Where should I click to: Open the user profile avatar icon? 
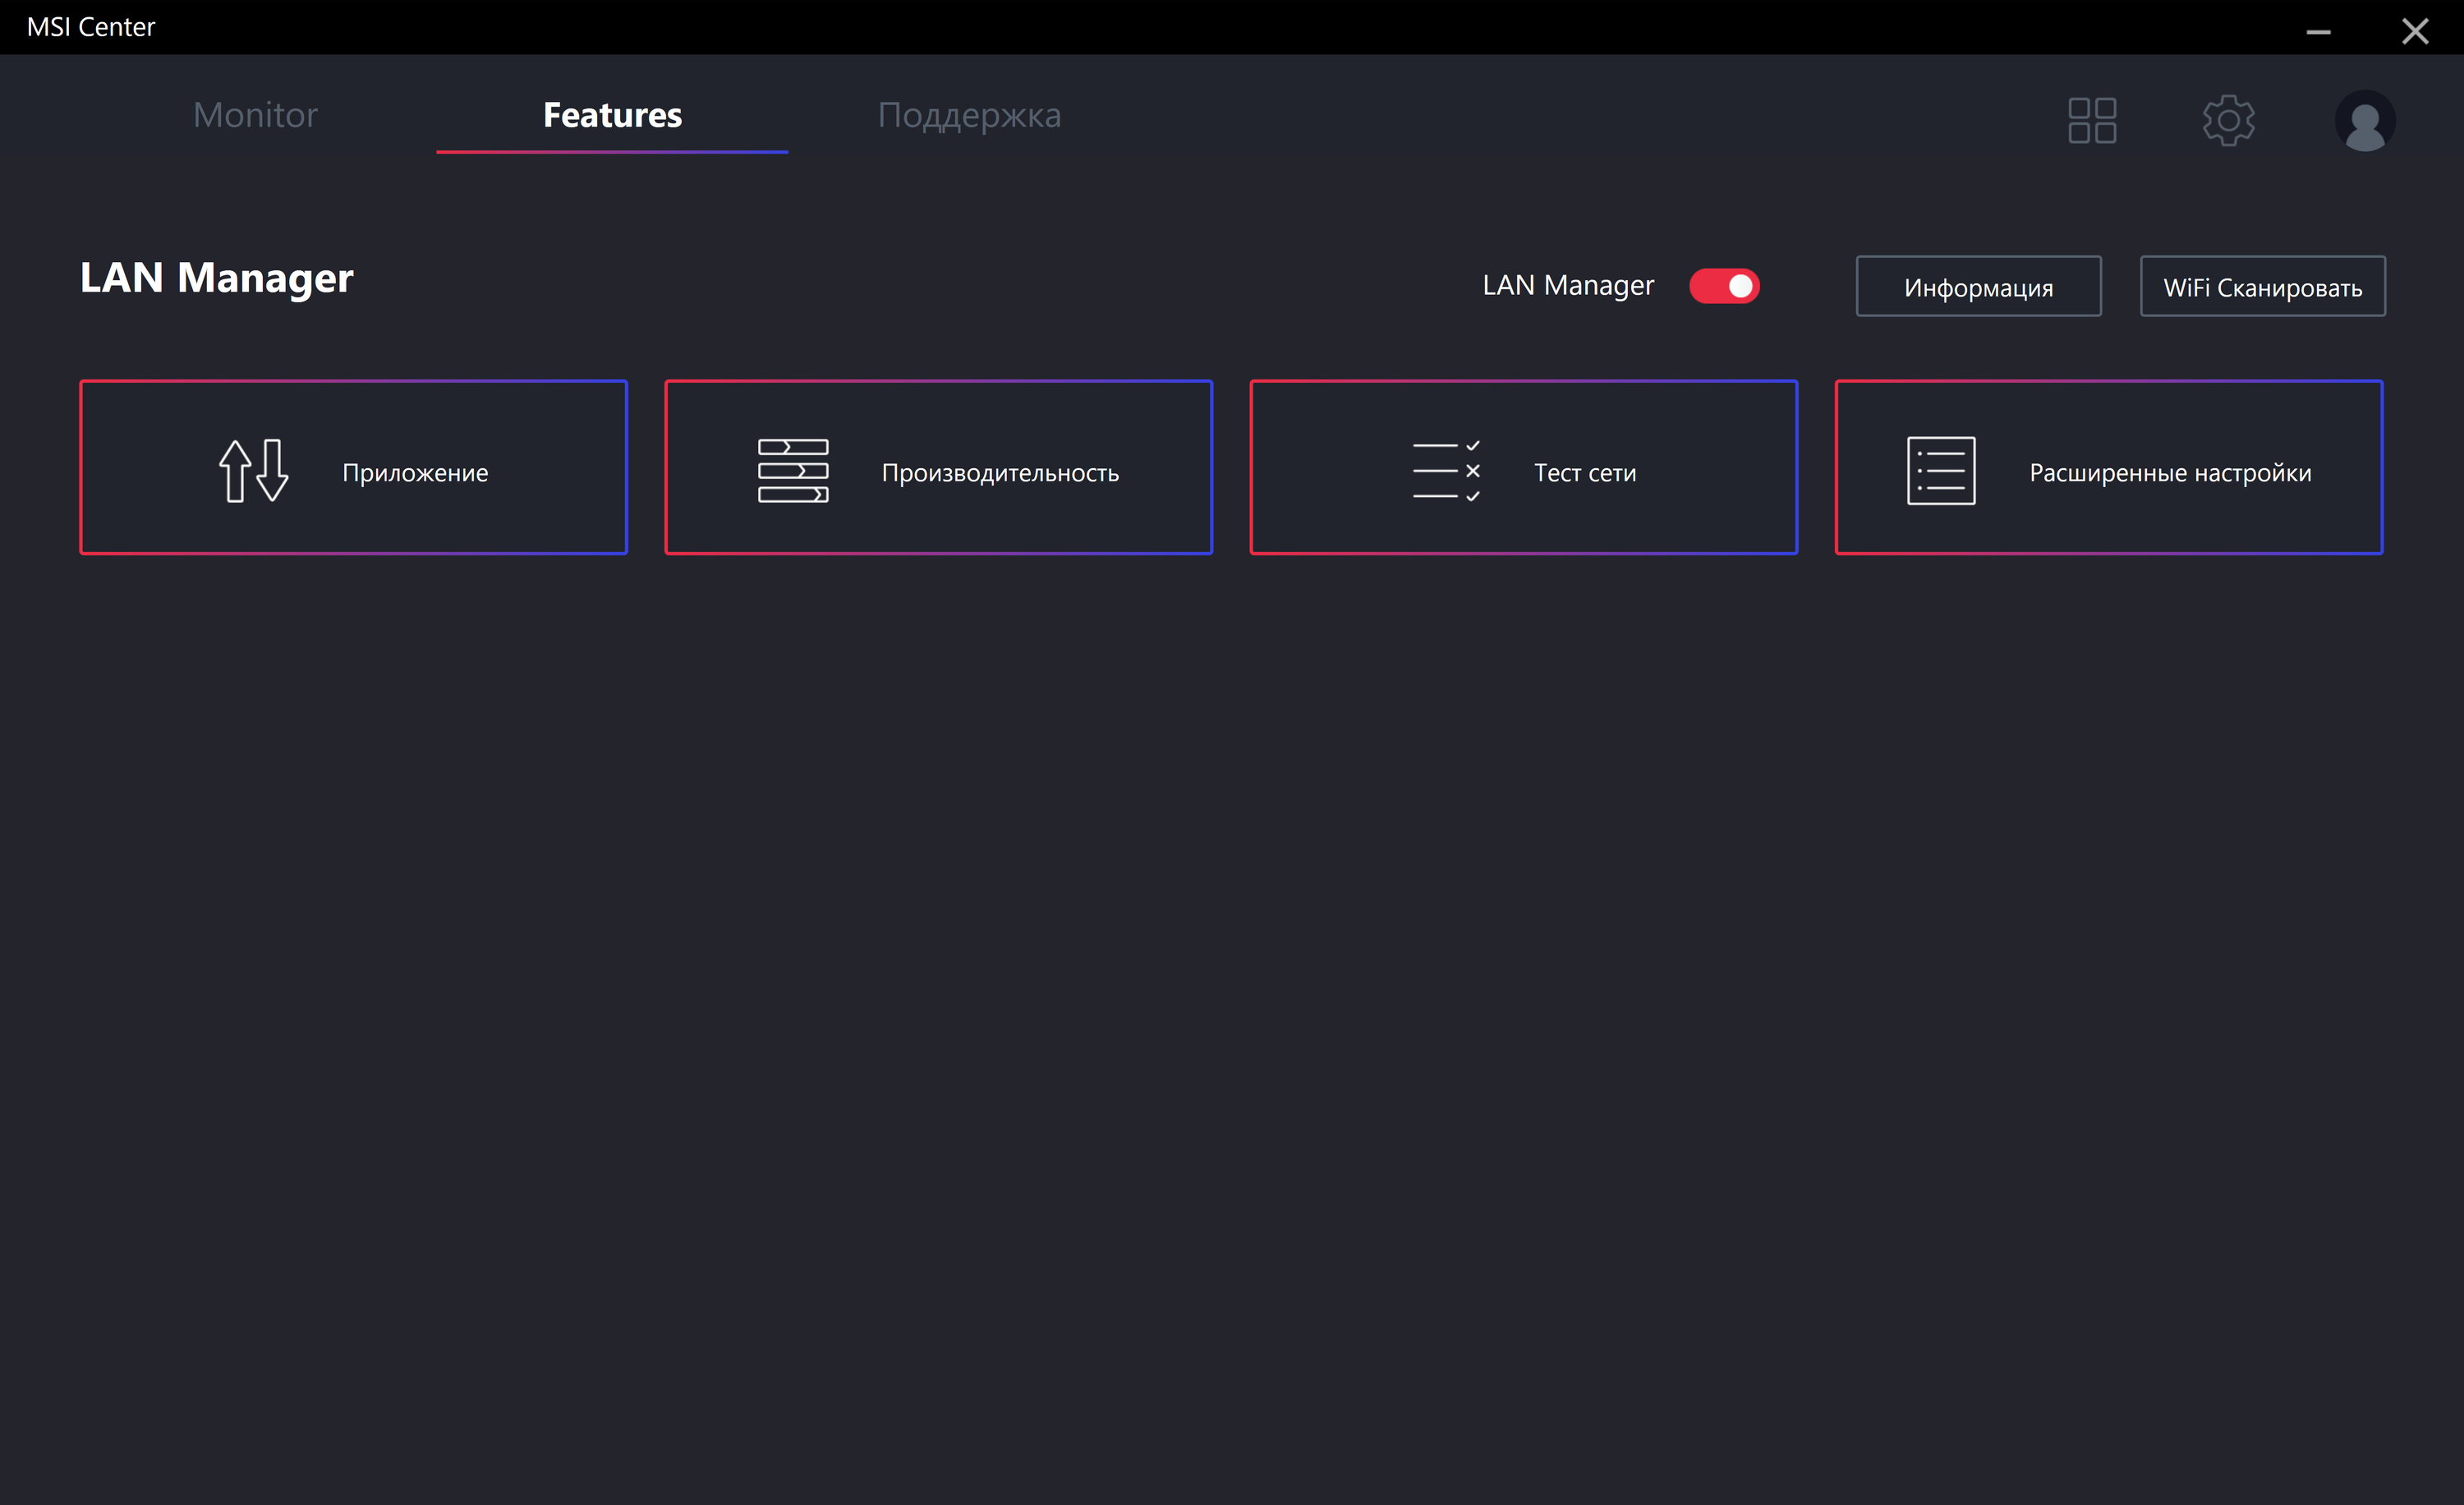point(2364,121)
